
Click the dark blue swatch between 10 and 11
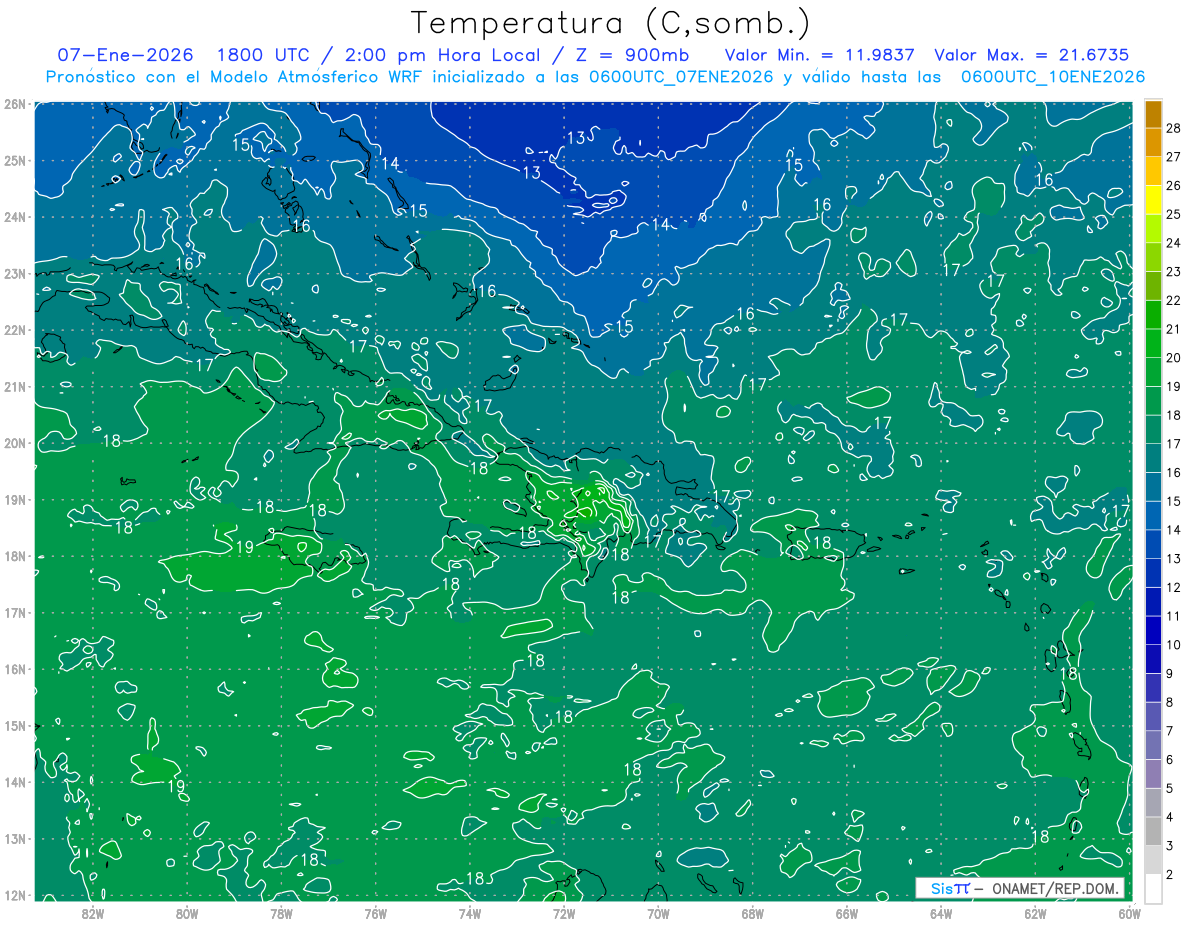point(1153,631)
